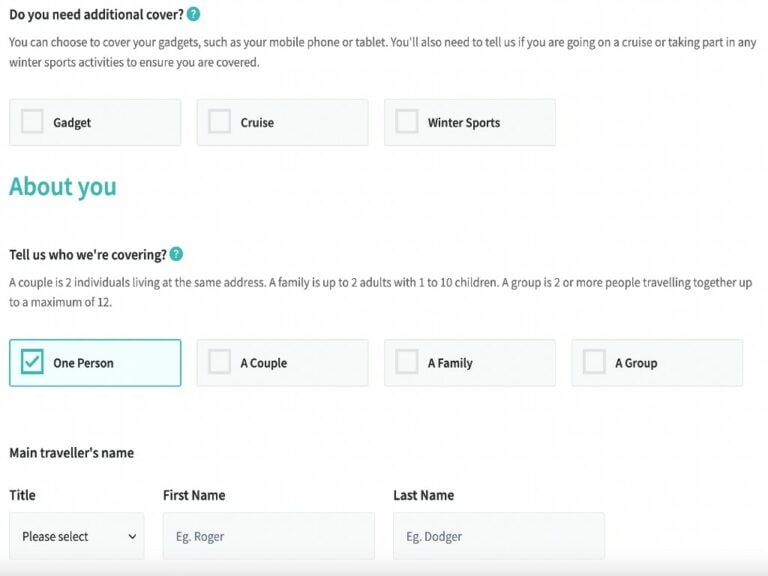Select the Winter Sports label text
This screenshot has width=768, height=576.
click(464, 122)
